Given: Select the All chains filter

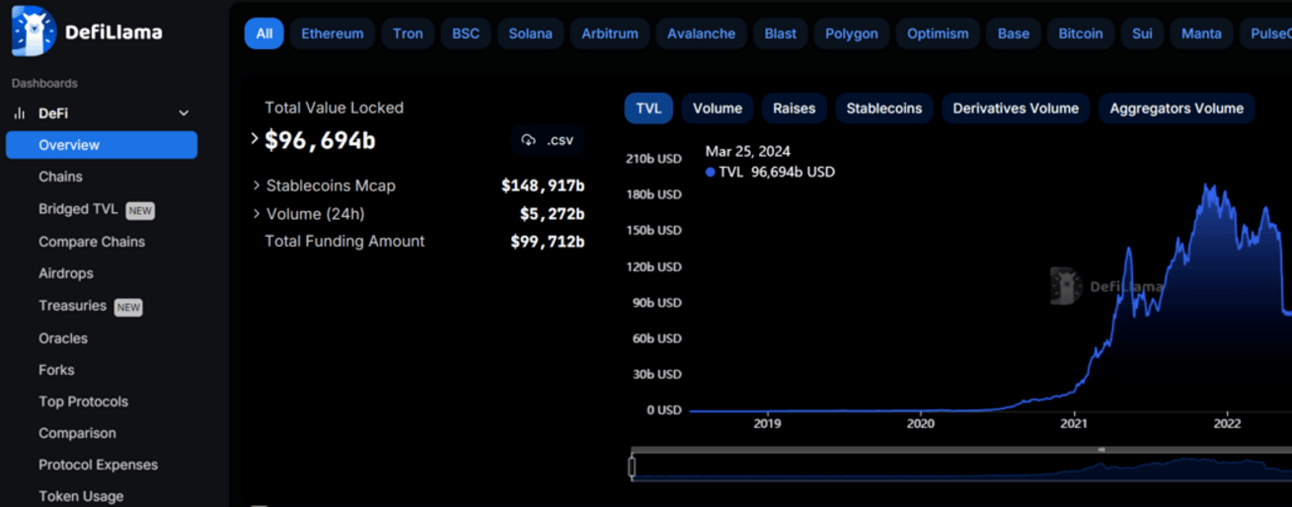Looking at the screenshot, I should tap(264, 33).
